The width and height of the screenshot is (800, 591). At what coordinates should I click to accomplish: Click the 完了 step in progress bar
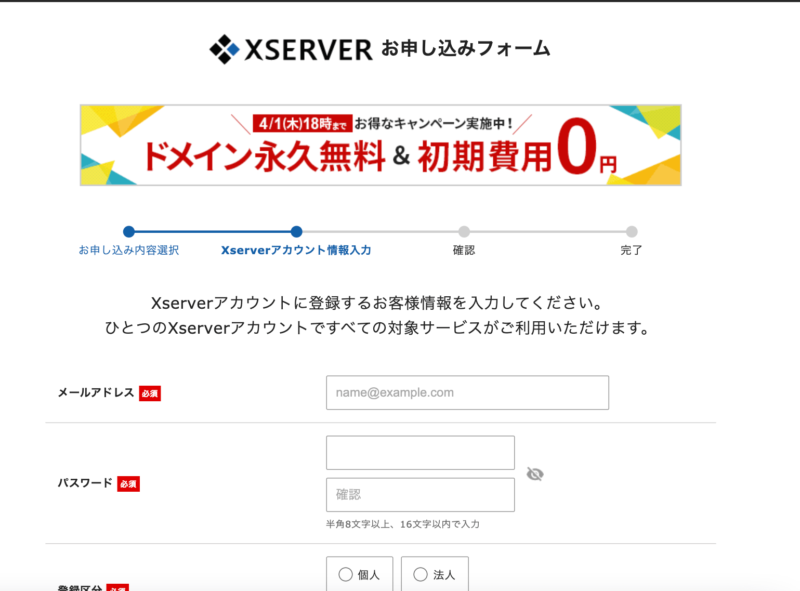tap(631, 250)
